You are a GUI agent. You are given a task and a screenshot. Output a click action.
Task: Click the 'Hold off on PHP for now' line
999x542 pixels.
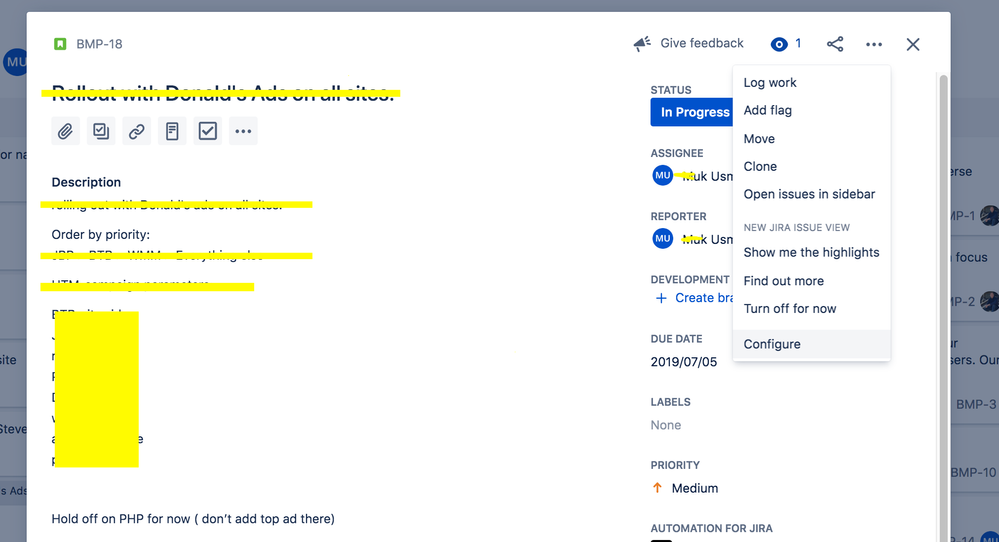(x=193, y=518)
